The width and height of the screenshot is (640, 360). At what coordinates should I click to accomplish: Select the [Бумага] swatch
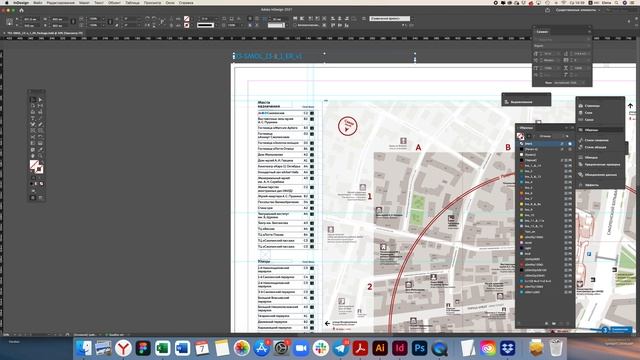pyautogui.click(x=545, y=155)
